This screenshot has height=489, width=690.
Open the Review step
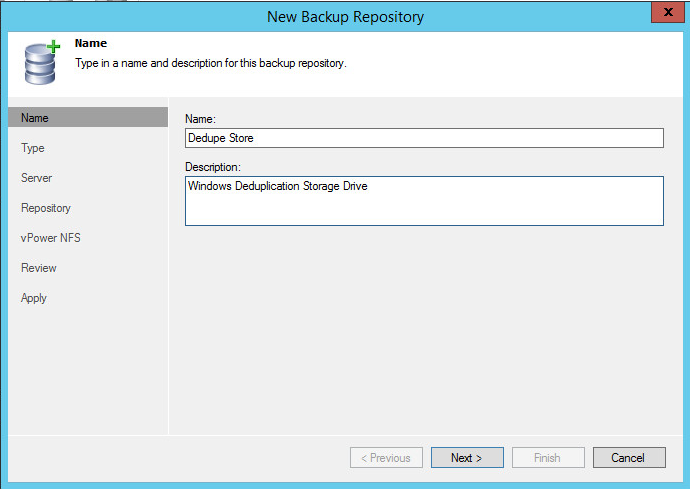click(39, 268)
